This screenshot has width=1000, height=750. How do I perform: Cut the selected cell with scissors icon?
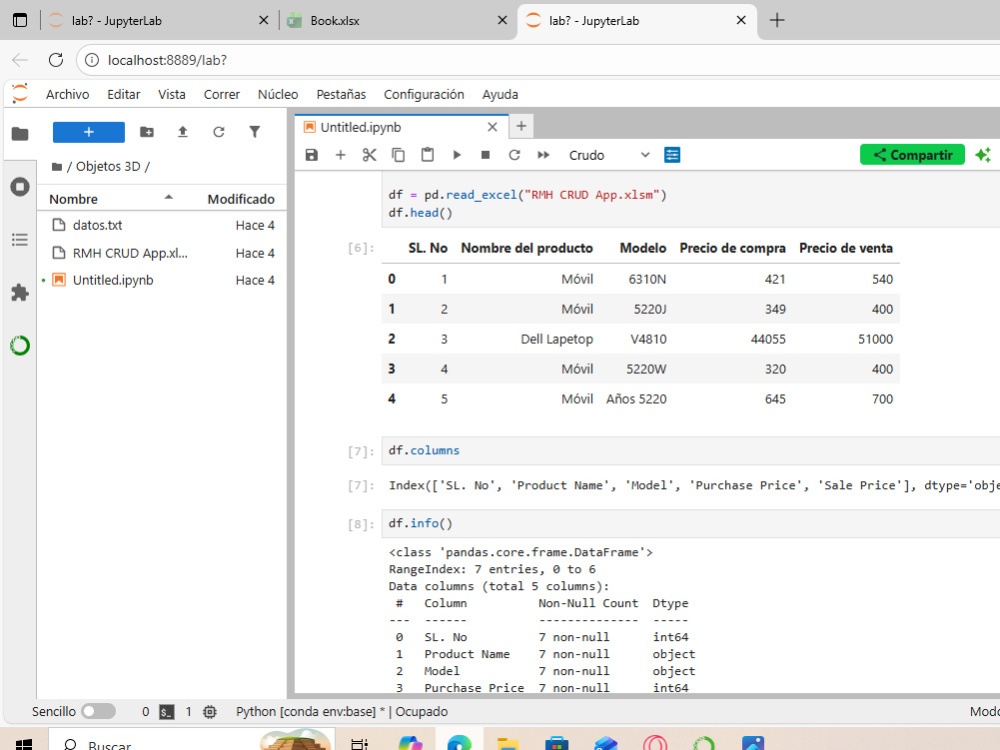369,155
